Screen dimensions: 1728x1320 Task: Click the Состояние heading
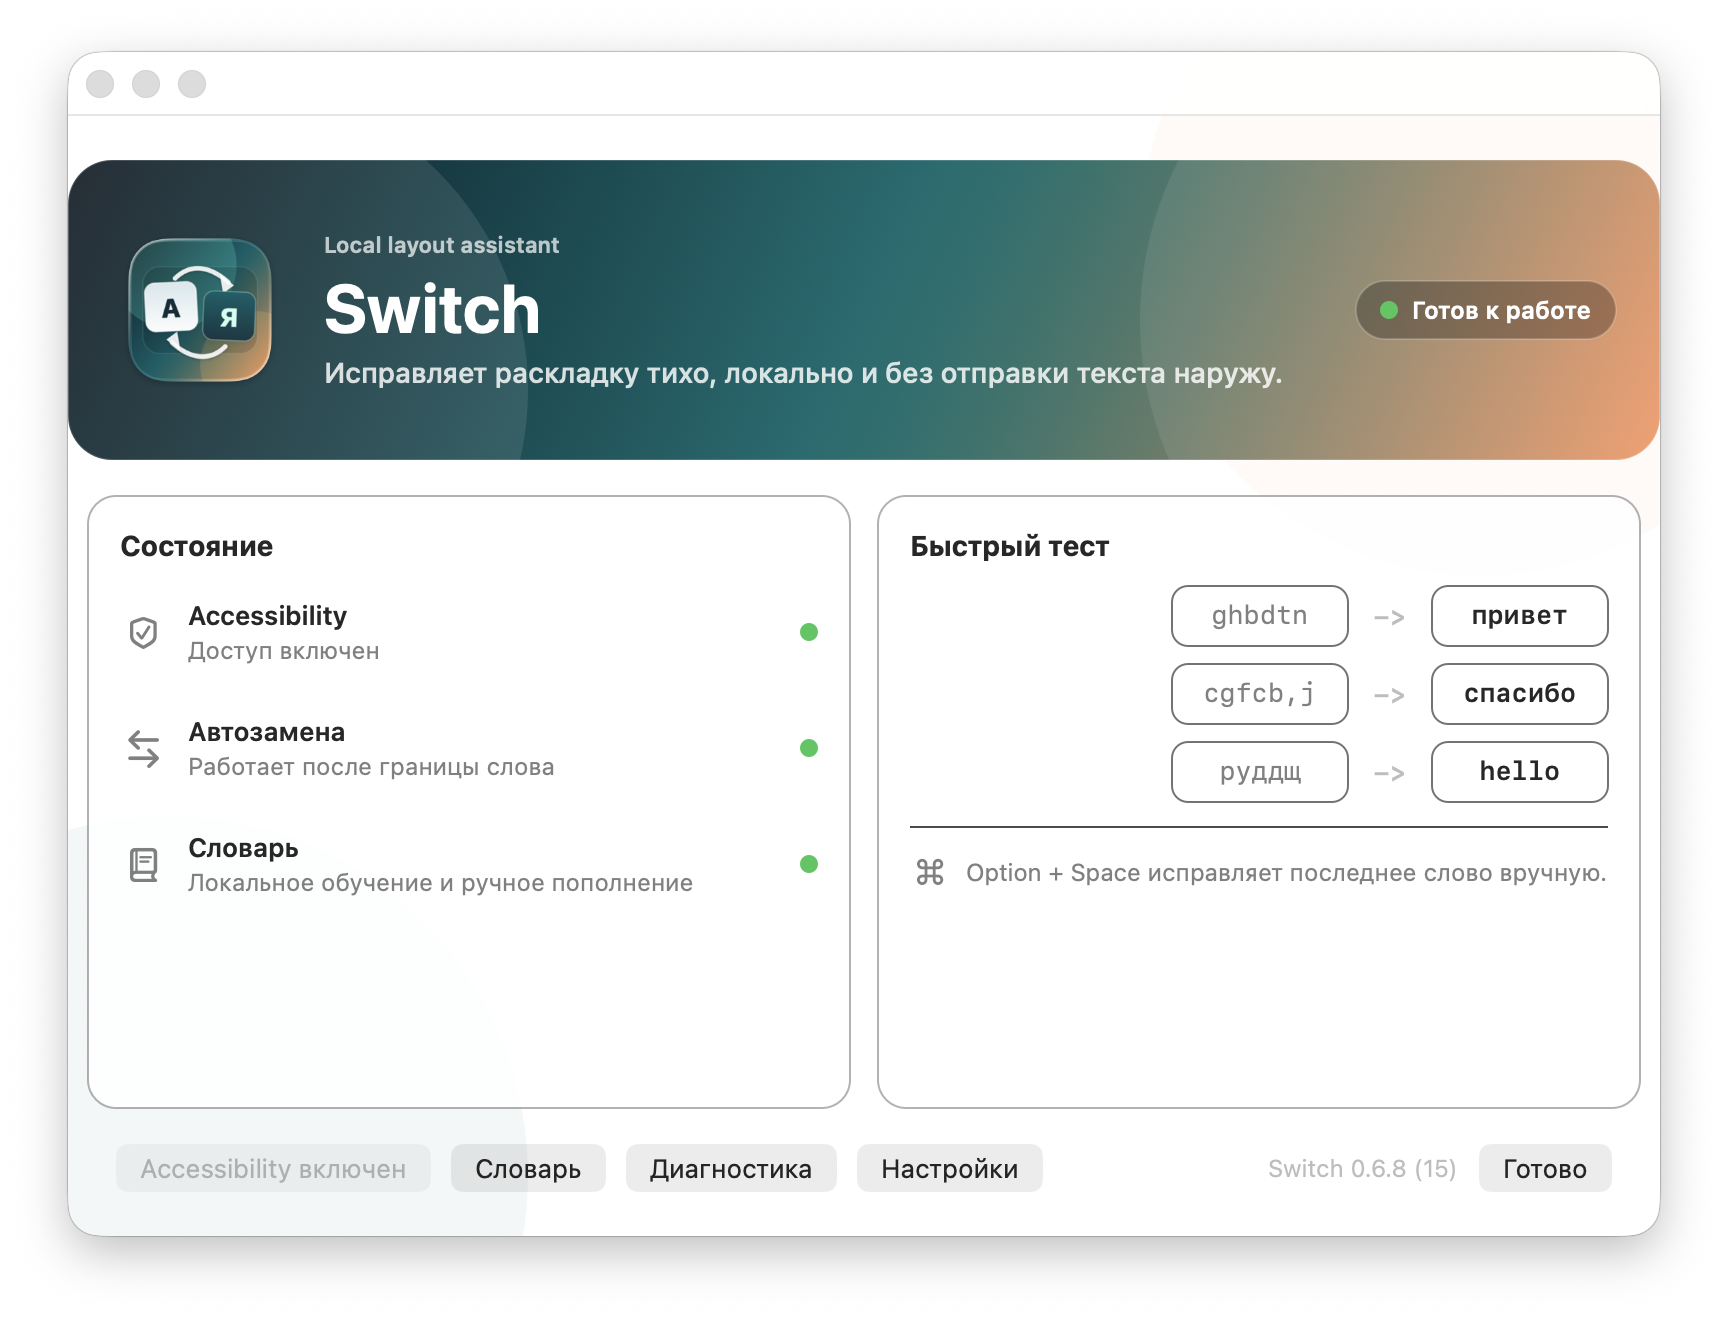click(197, 546)
